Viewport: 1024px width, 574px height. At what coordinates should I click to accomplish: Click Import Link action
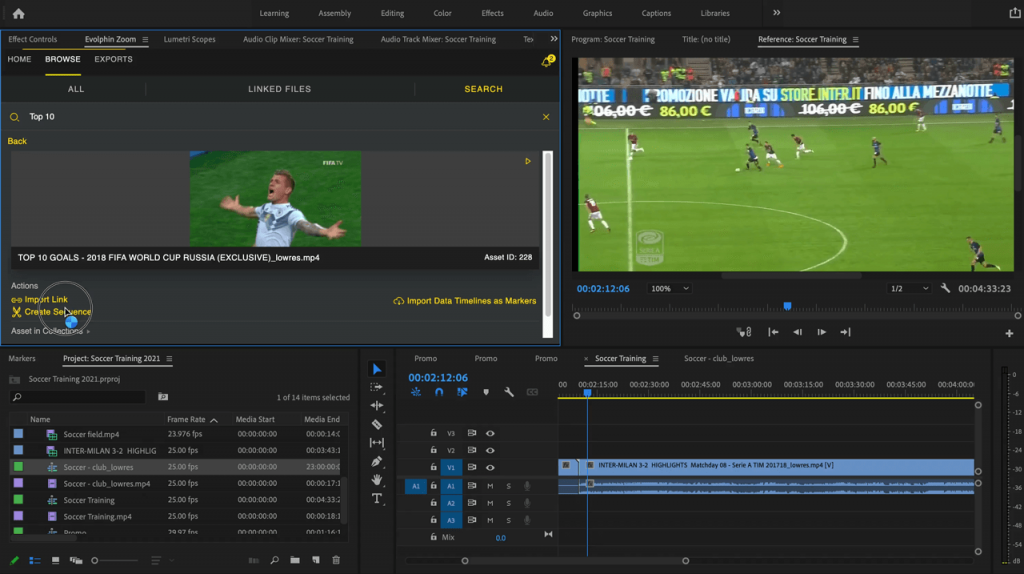39,299
